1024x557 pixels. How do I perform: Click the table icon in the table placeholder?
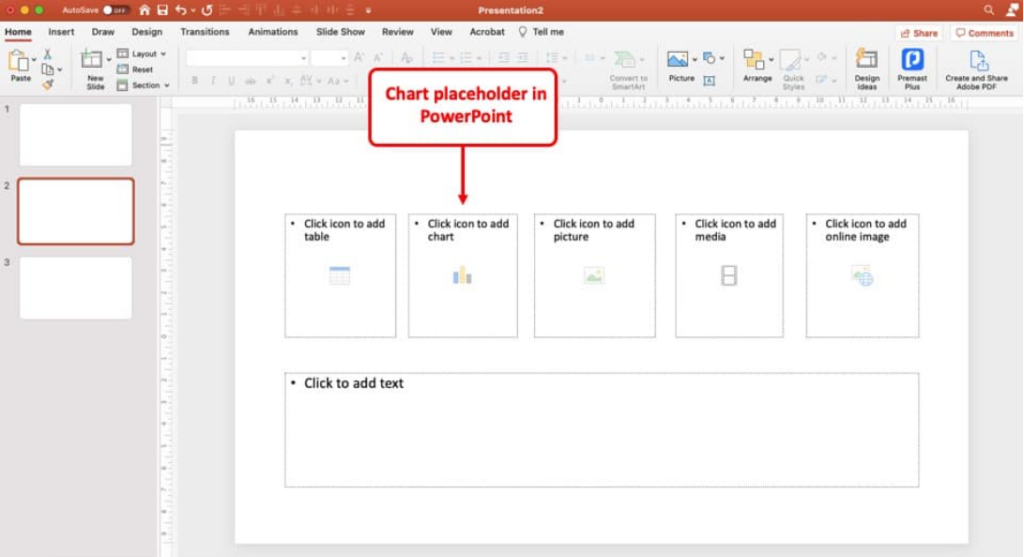(340, 275)
